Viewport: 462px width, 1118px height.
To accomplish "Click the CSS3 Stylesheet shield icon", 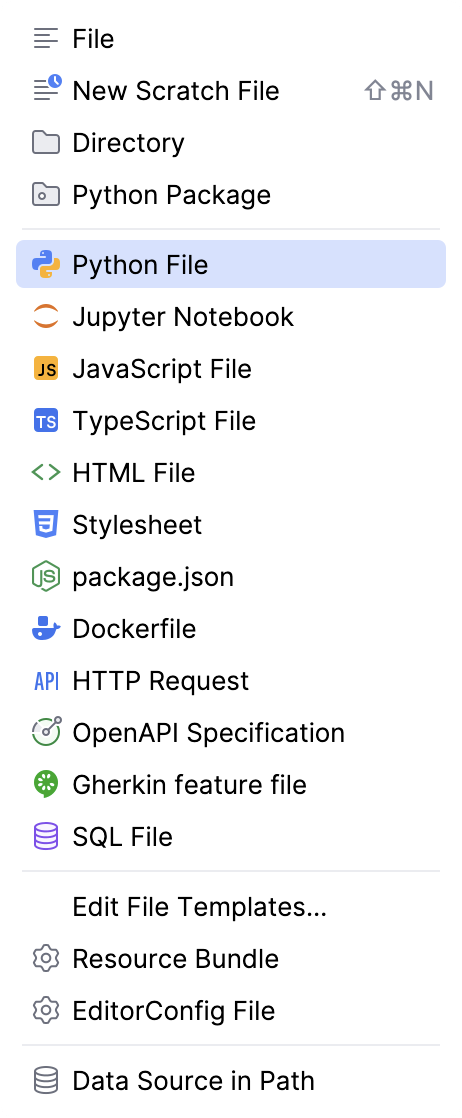I will pos(46,525).
